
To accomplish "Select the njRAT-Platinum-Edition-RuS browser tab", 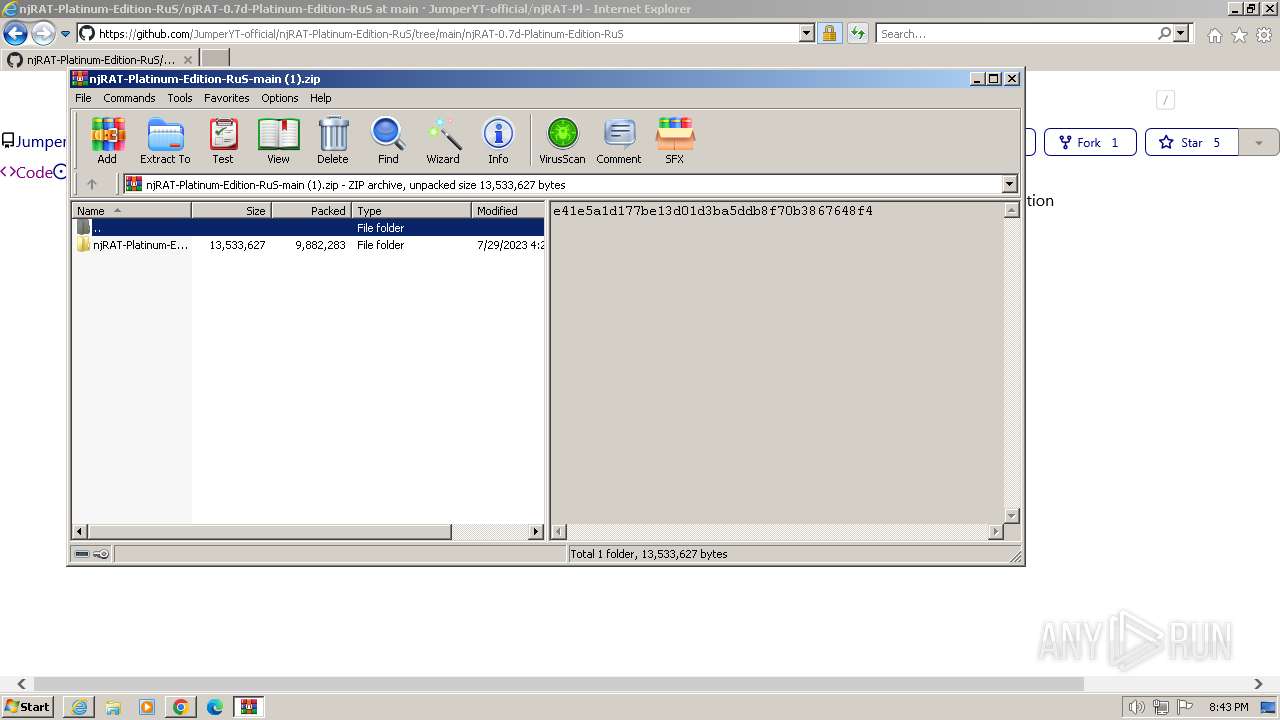I will point(100,59).
